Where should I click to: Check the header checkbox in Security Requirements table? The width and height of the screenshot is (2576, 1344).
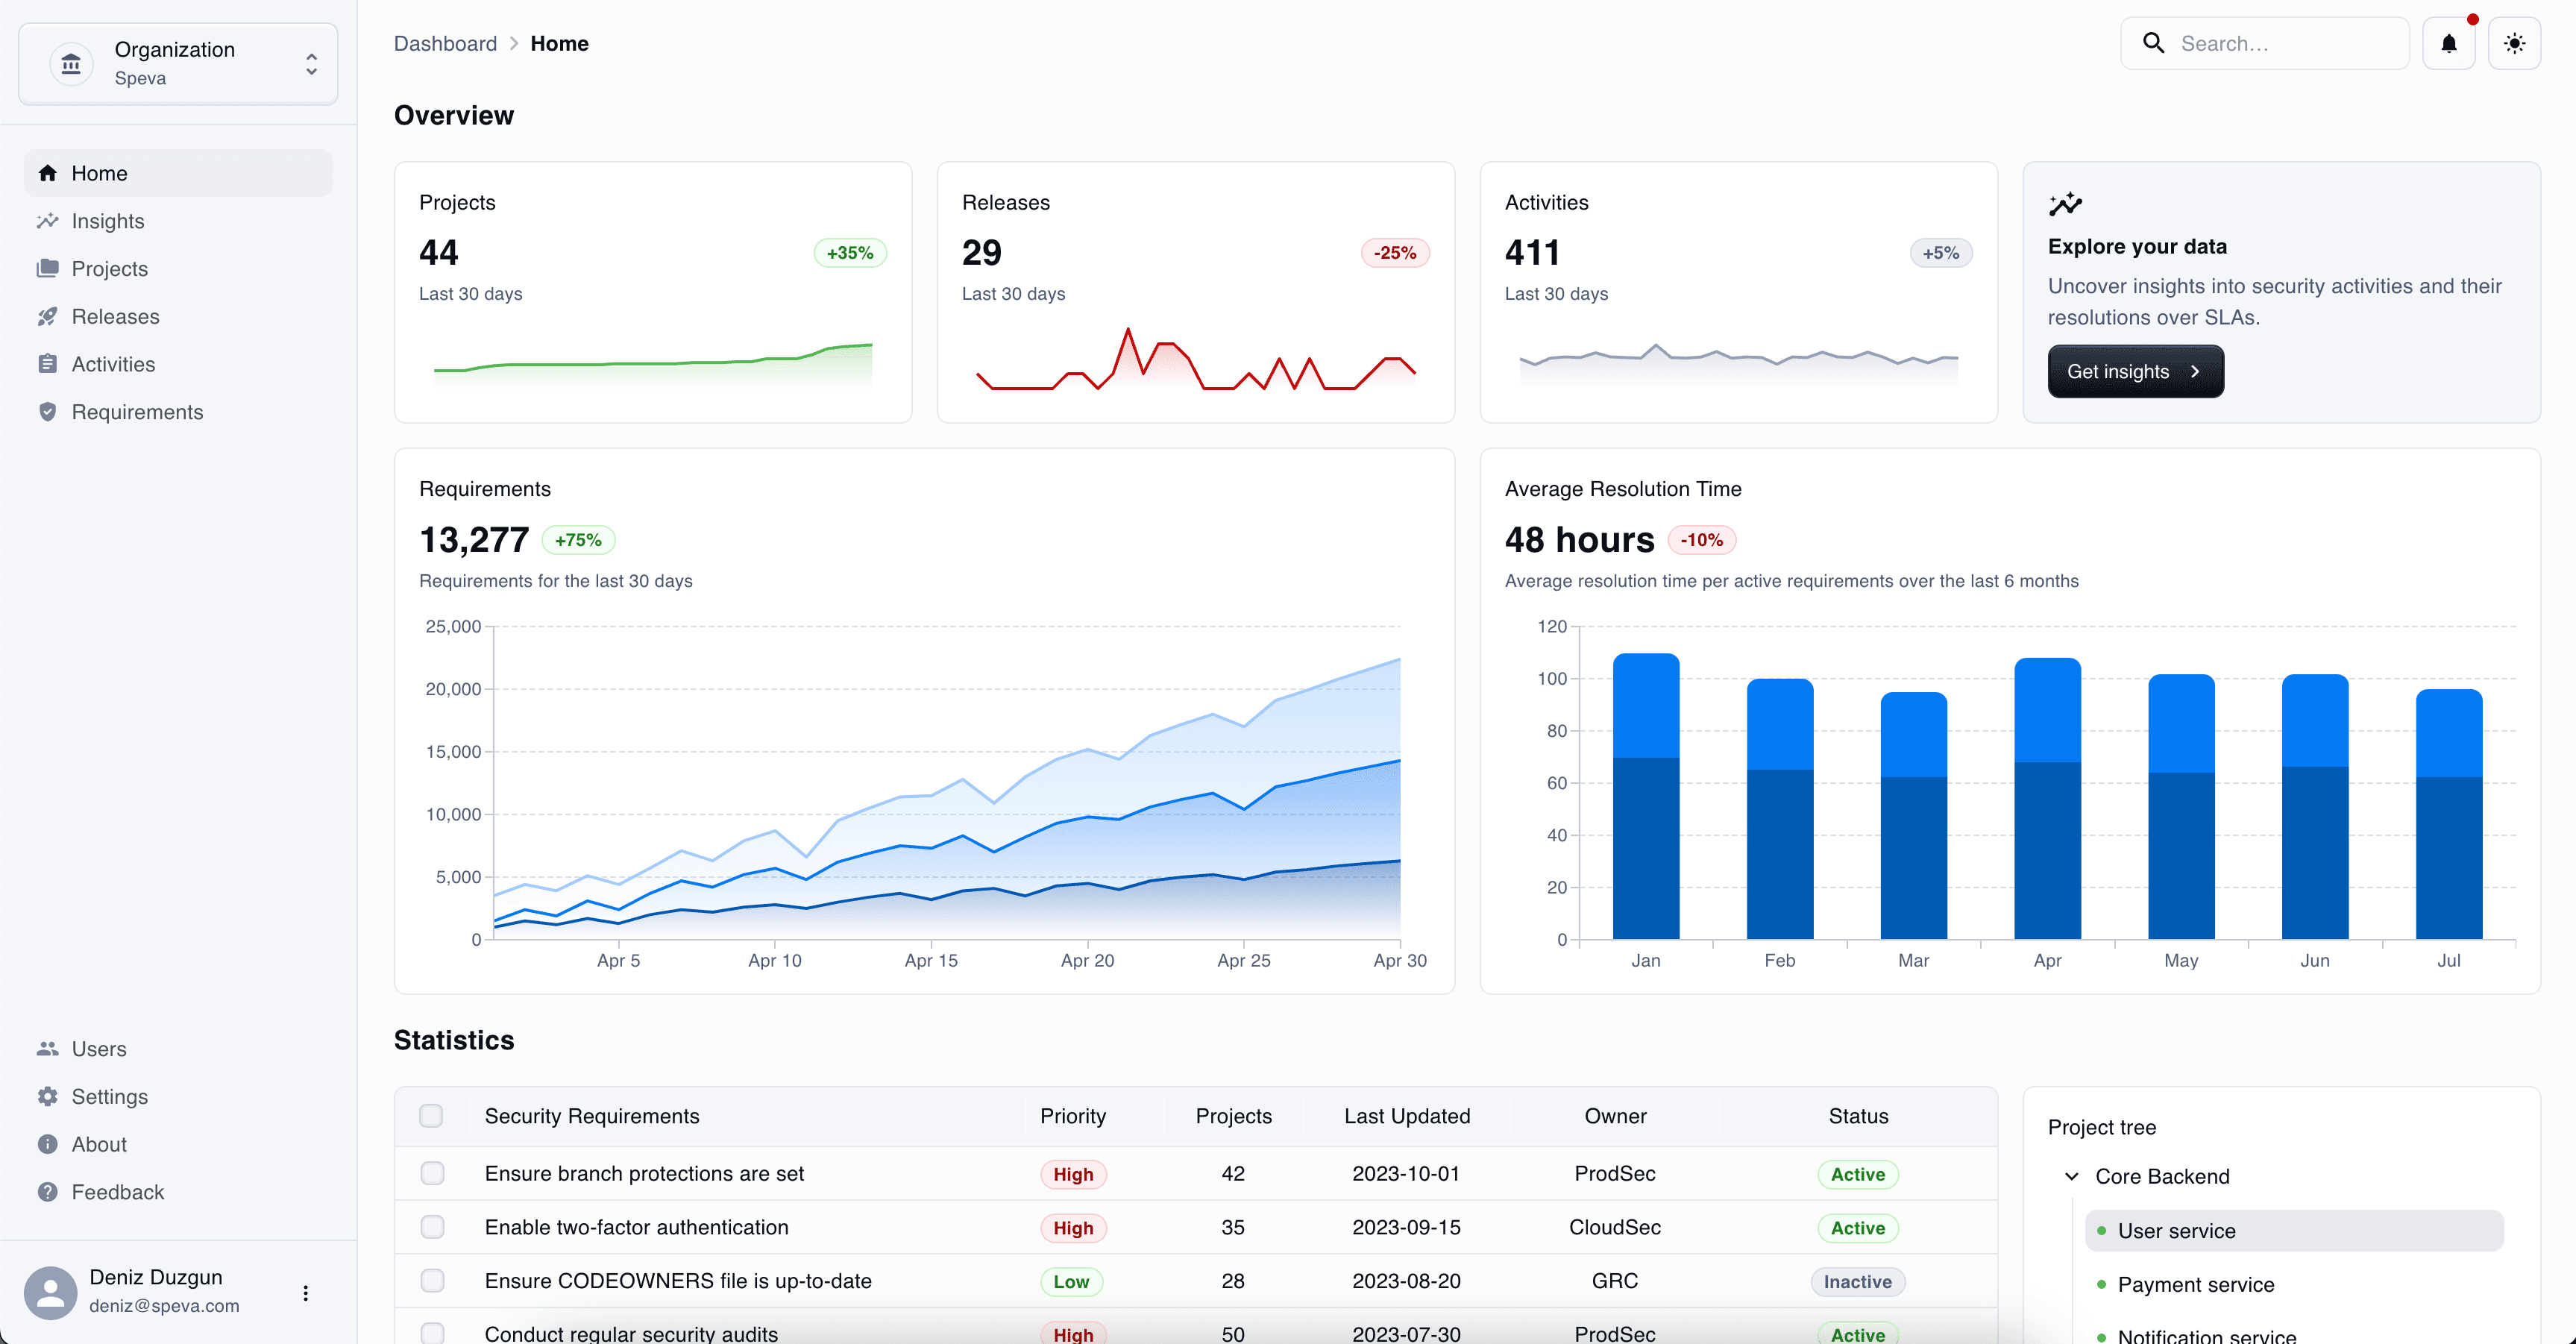pyautogui.click(x=432, y=1116)
